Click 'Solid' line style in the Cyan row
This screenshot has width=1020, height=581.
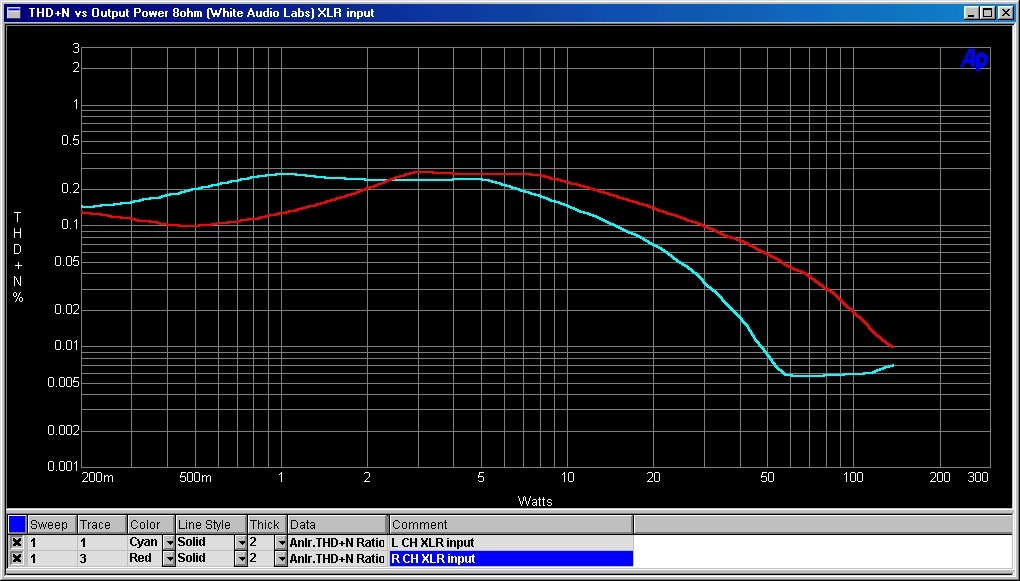point(206,543)
